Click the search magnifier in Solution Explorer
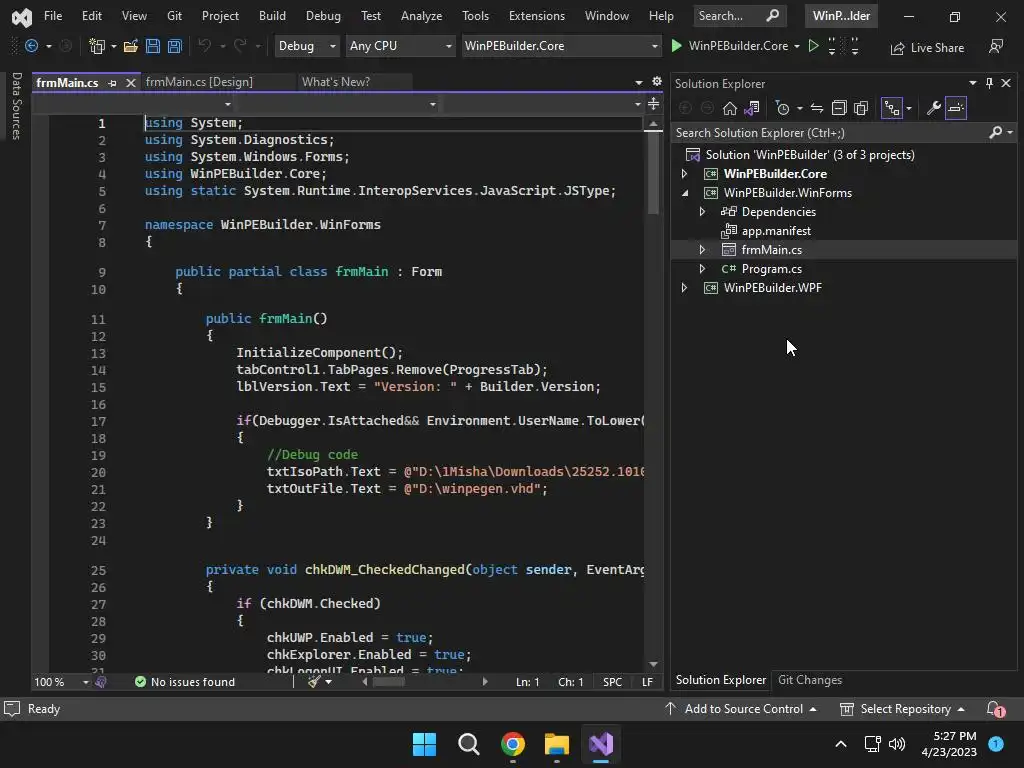Viewport: 1024px width, 768px height. click(x=995, y=133)
